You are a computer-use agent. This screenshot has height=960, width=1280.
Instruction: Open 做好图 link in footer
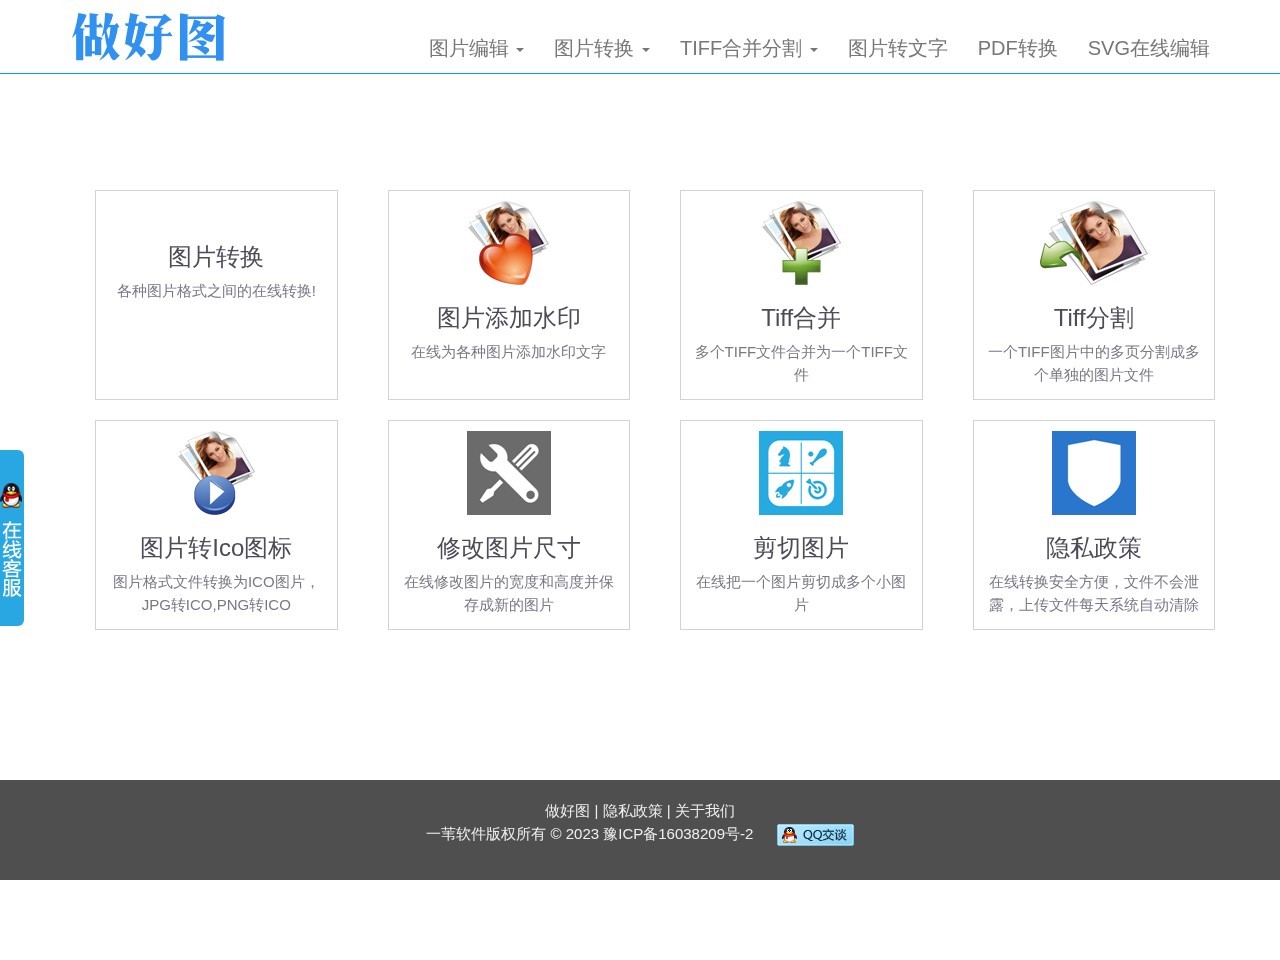567,811
